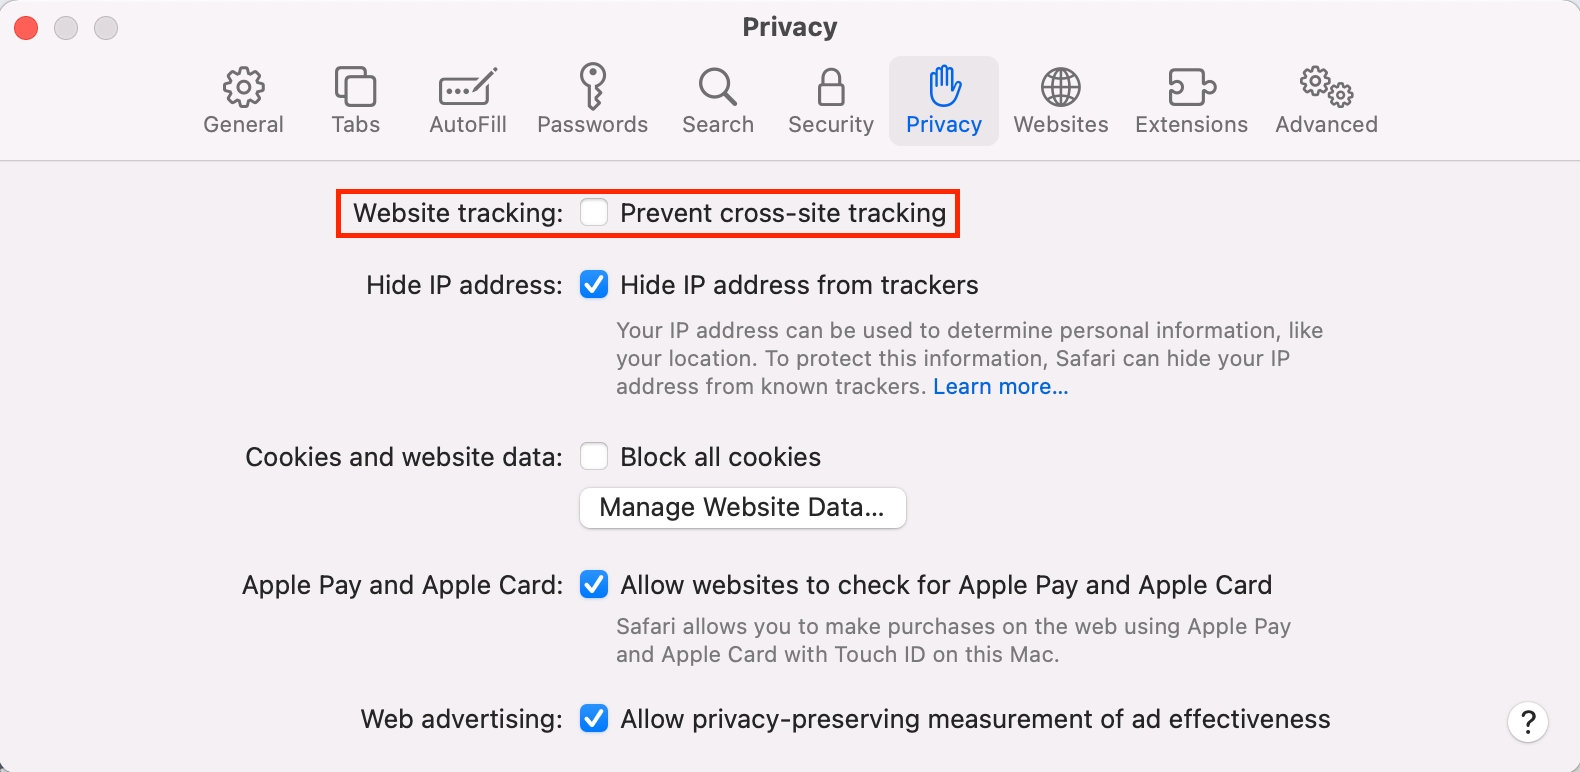Open the help question mark button
The image size is (1580, 772).
(x=1527, y=722)
